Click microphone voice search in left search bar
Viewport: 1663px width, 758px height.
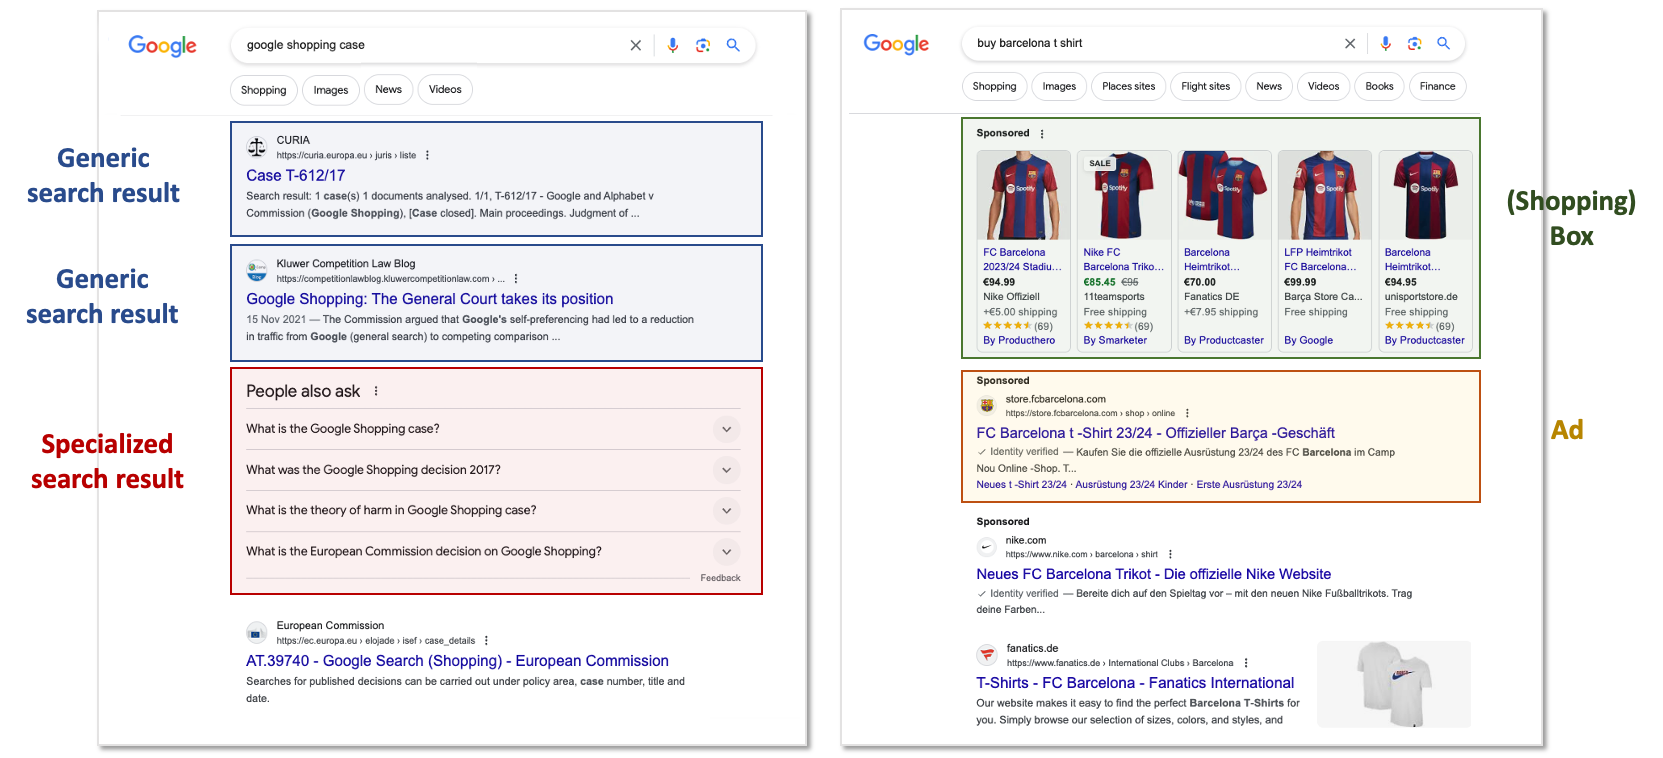(x=672, y=45)
